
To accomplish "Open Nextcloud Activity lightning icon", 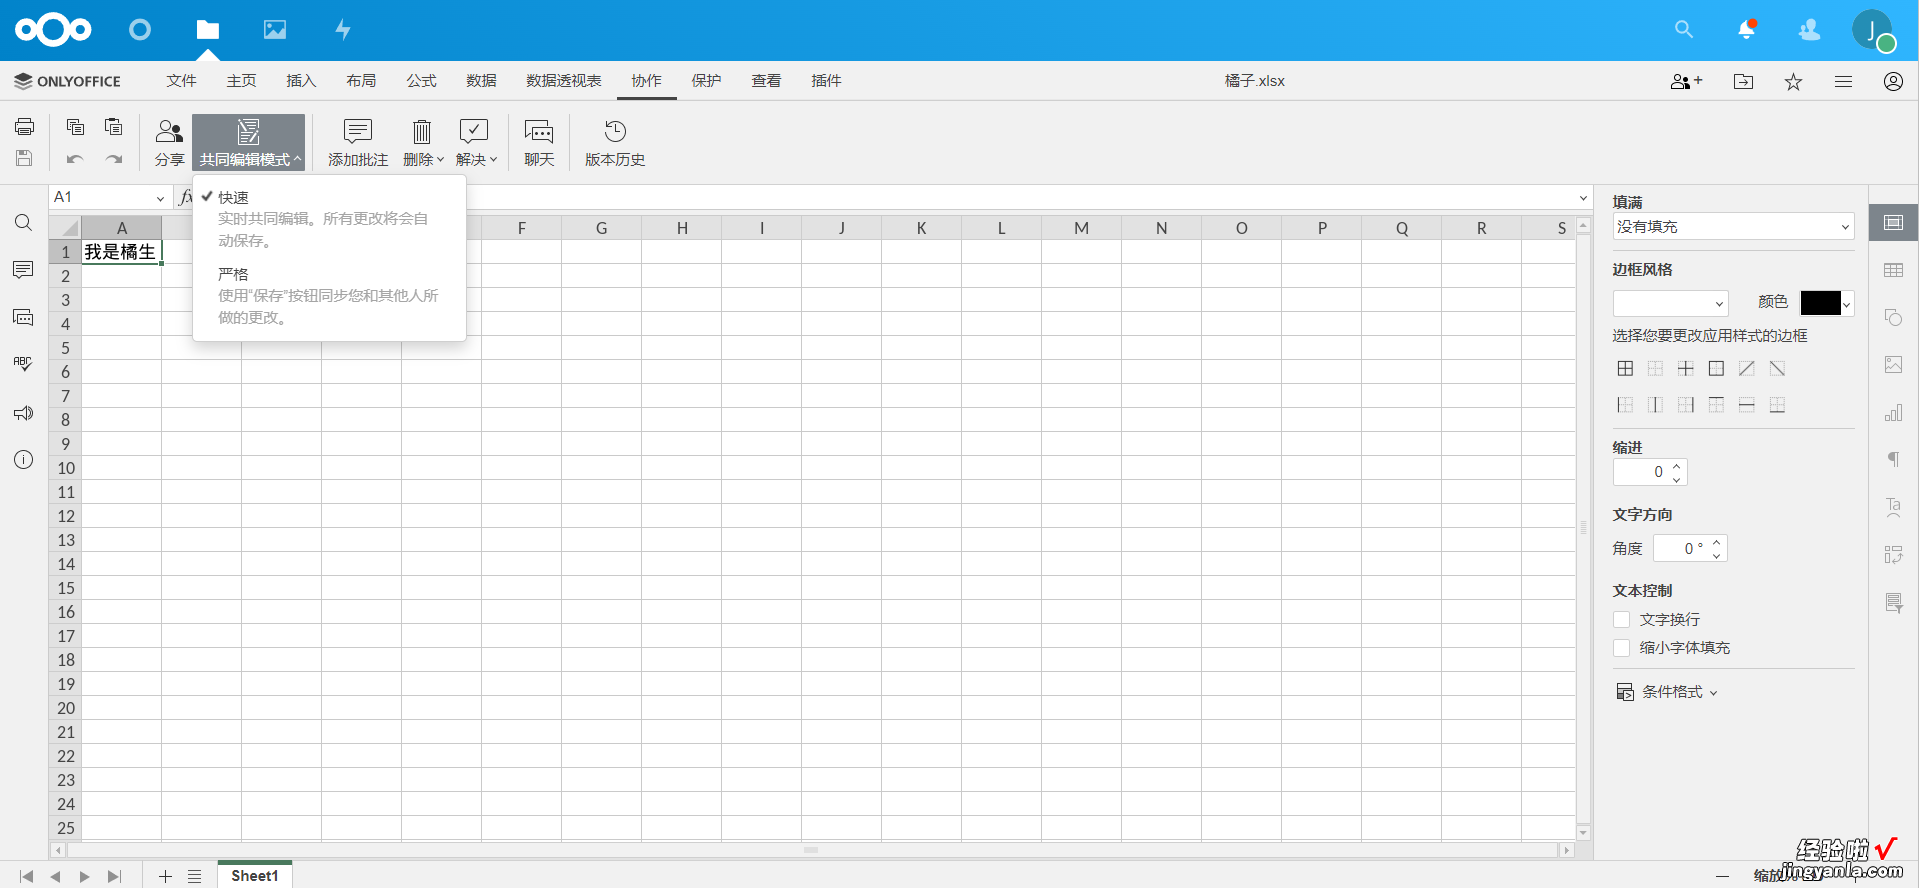I will click(343, 30).
